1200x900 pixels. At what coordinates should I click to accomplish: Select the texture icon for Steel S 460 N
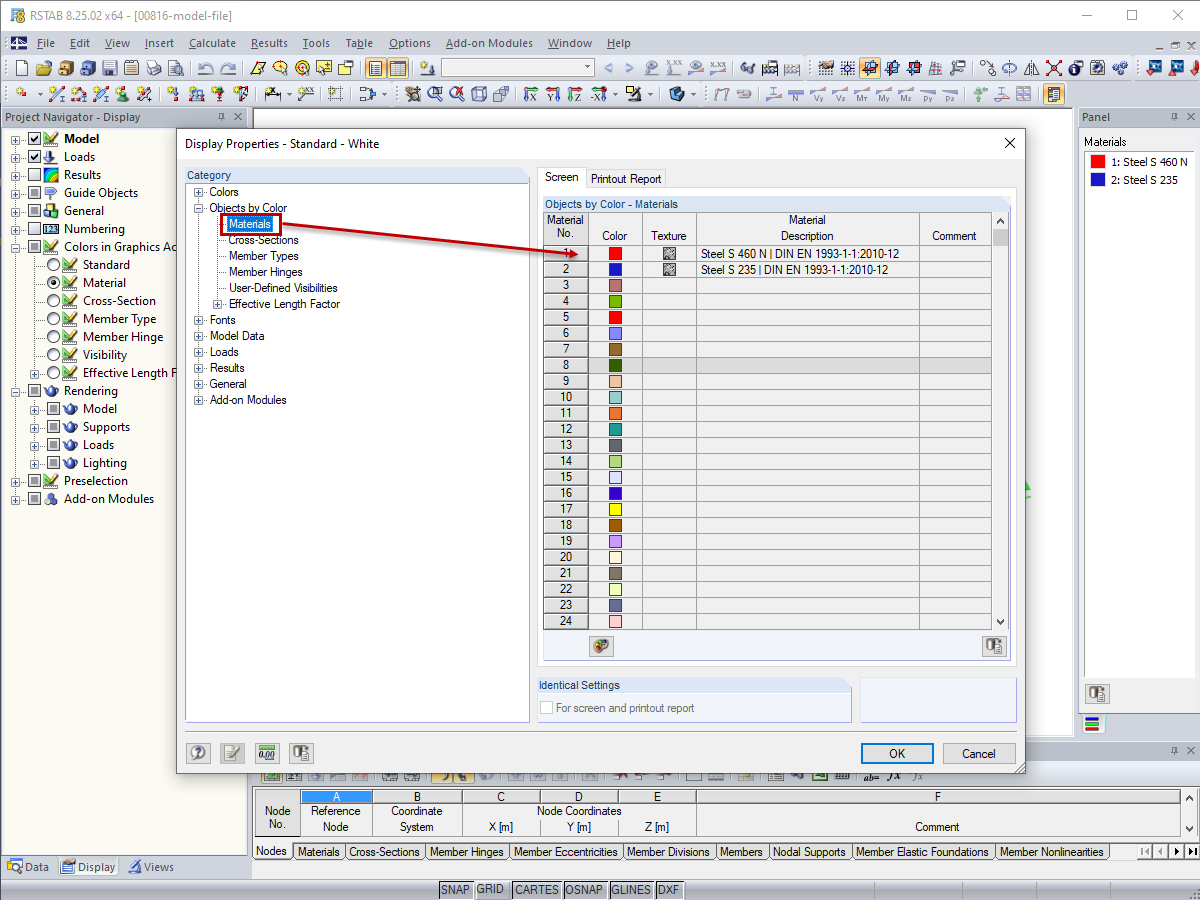coord(668,253)
